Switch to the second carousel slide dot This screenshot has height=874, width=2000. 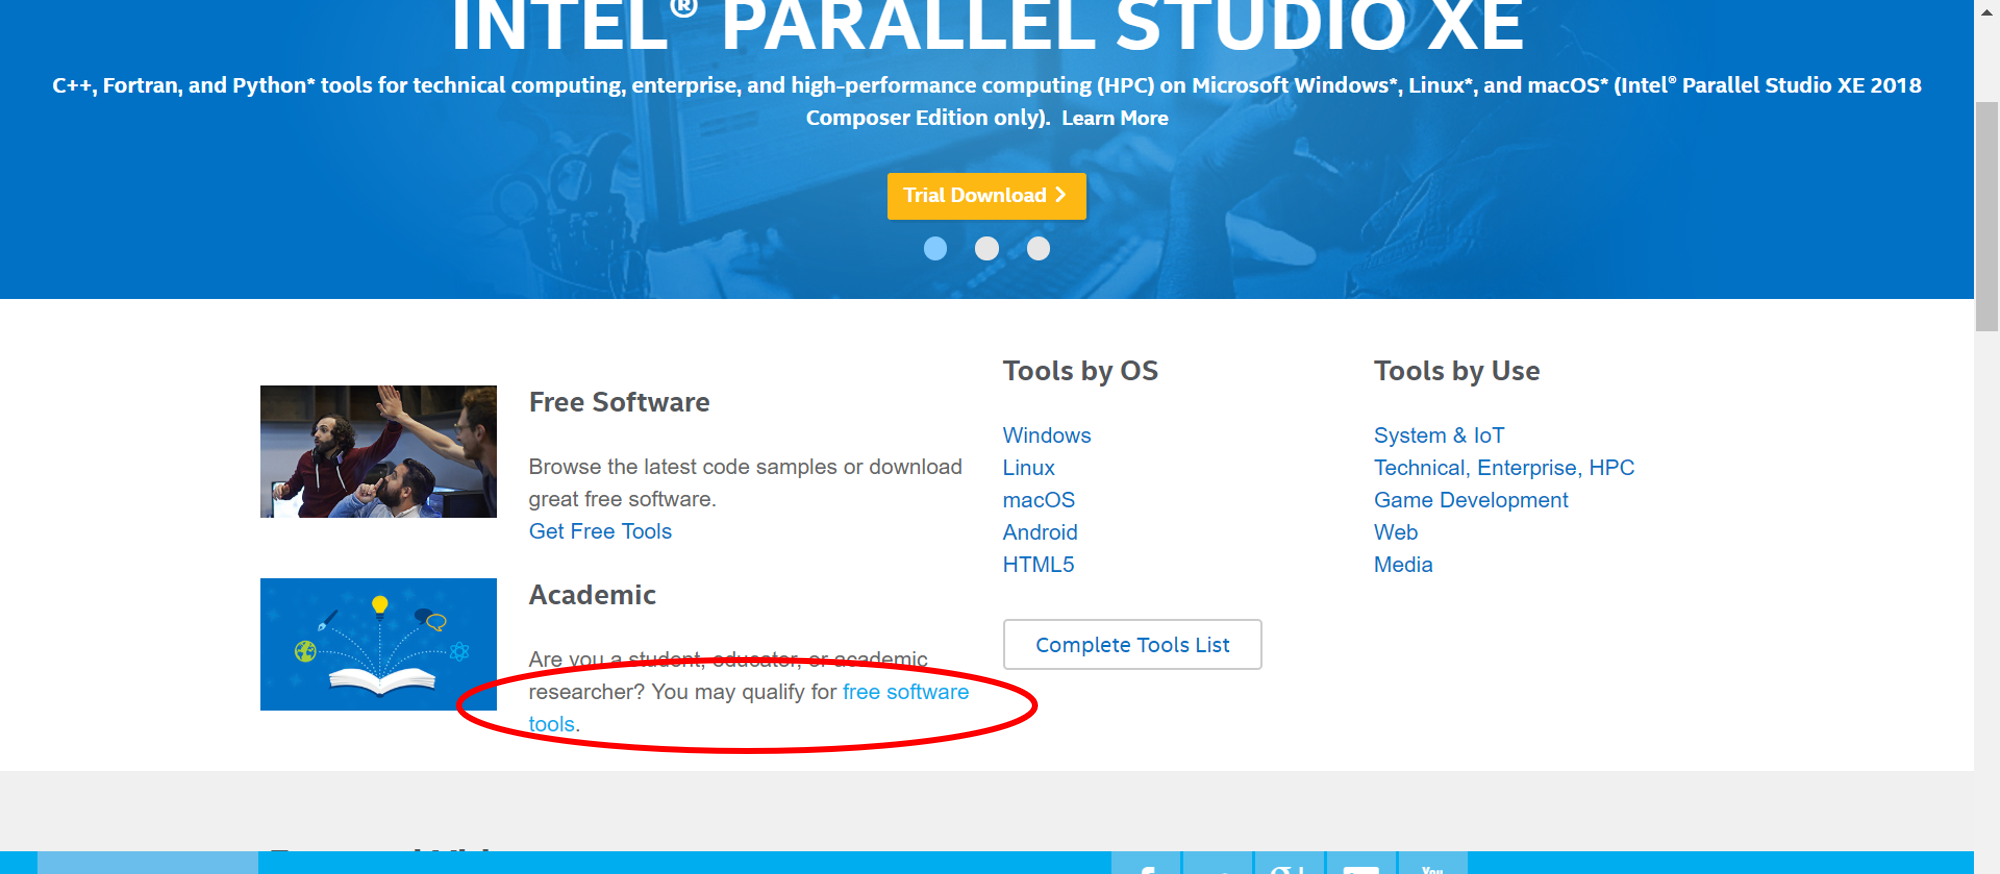click(987, 248)
